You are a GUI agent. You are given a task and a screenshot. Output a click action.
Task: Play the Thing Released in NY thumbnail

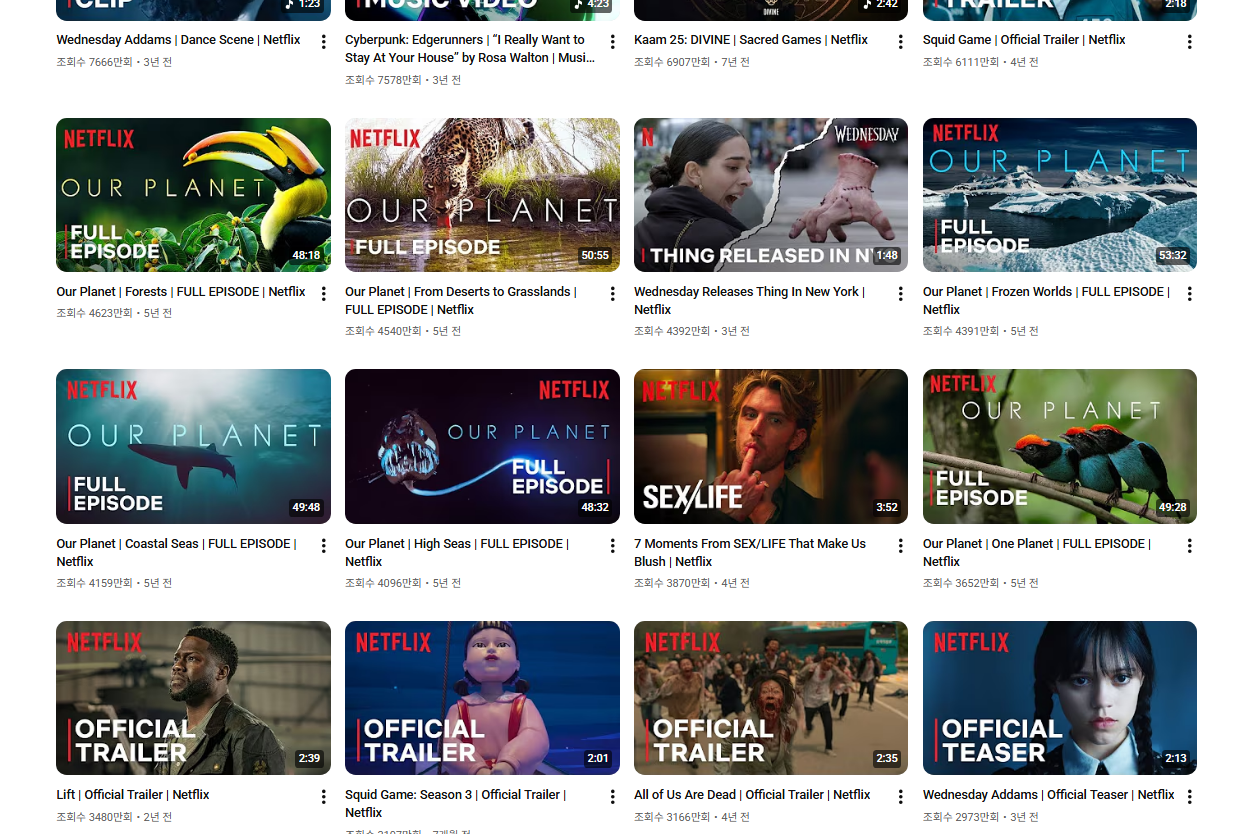pyautogui.click(x=770, y=195)
